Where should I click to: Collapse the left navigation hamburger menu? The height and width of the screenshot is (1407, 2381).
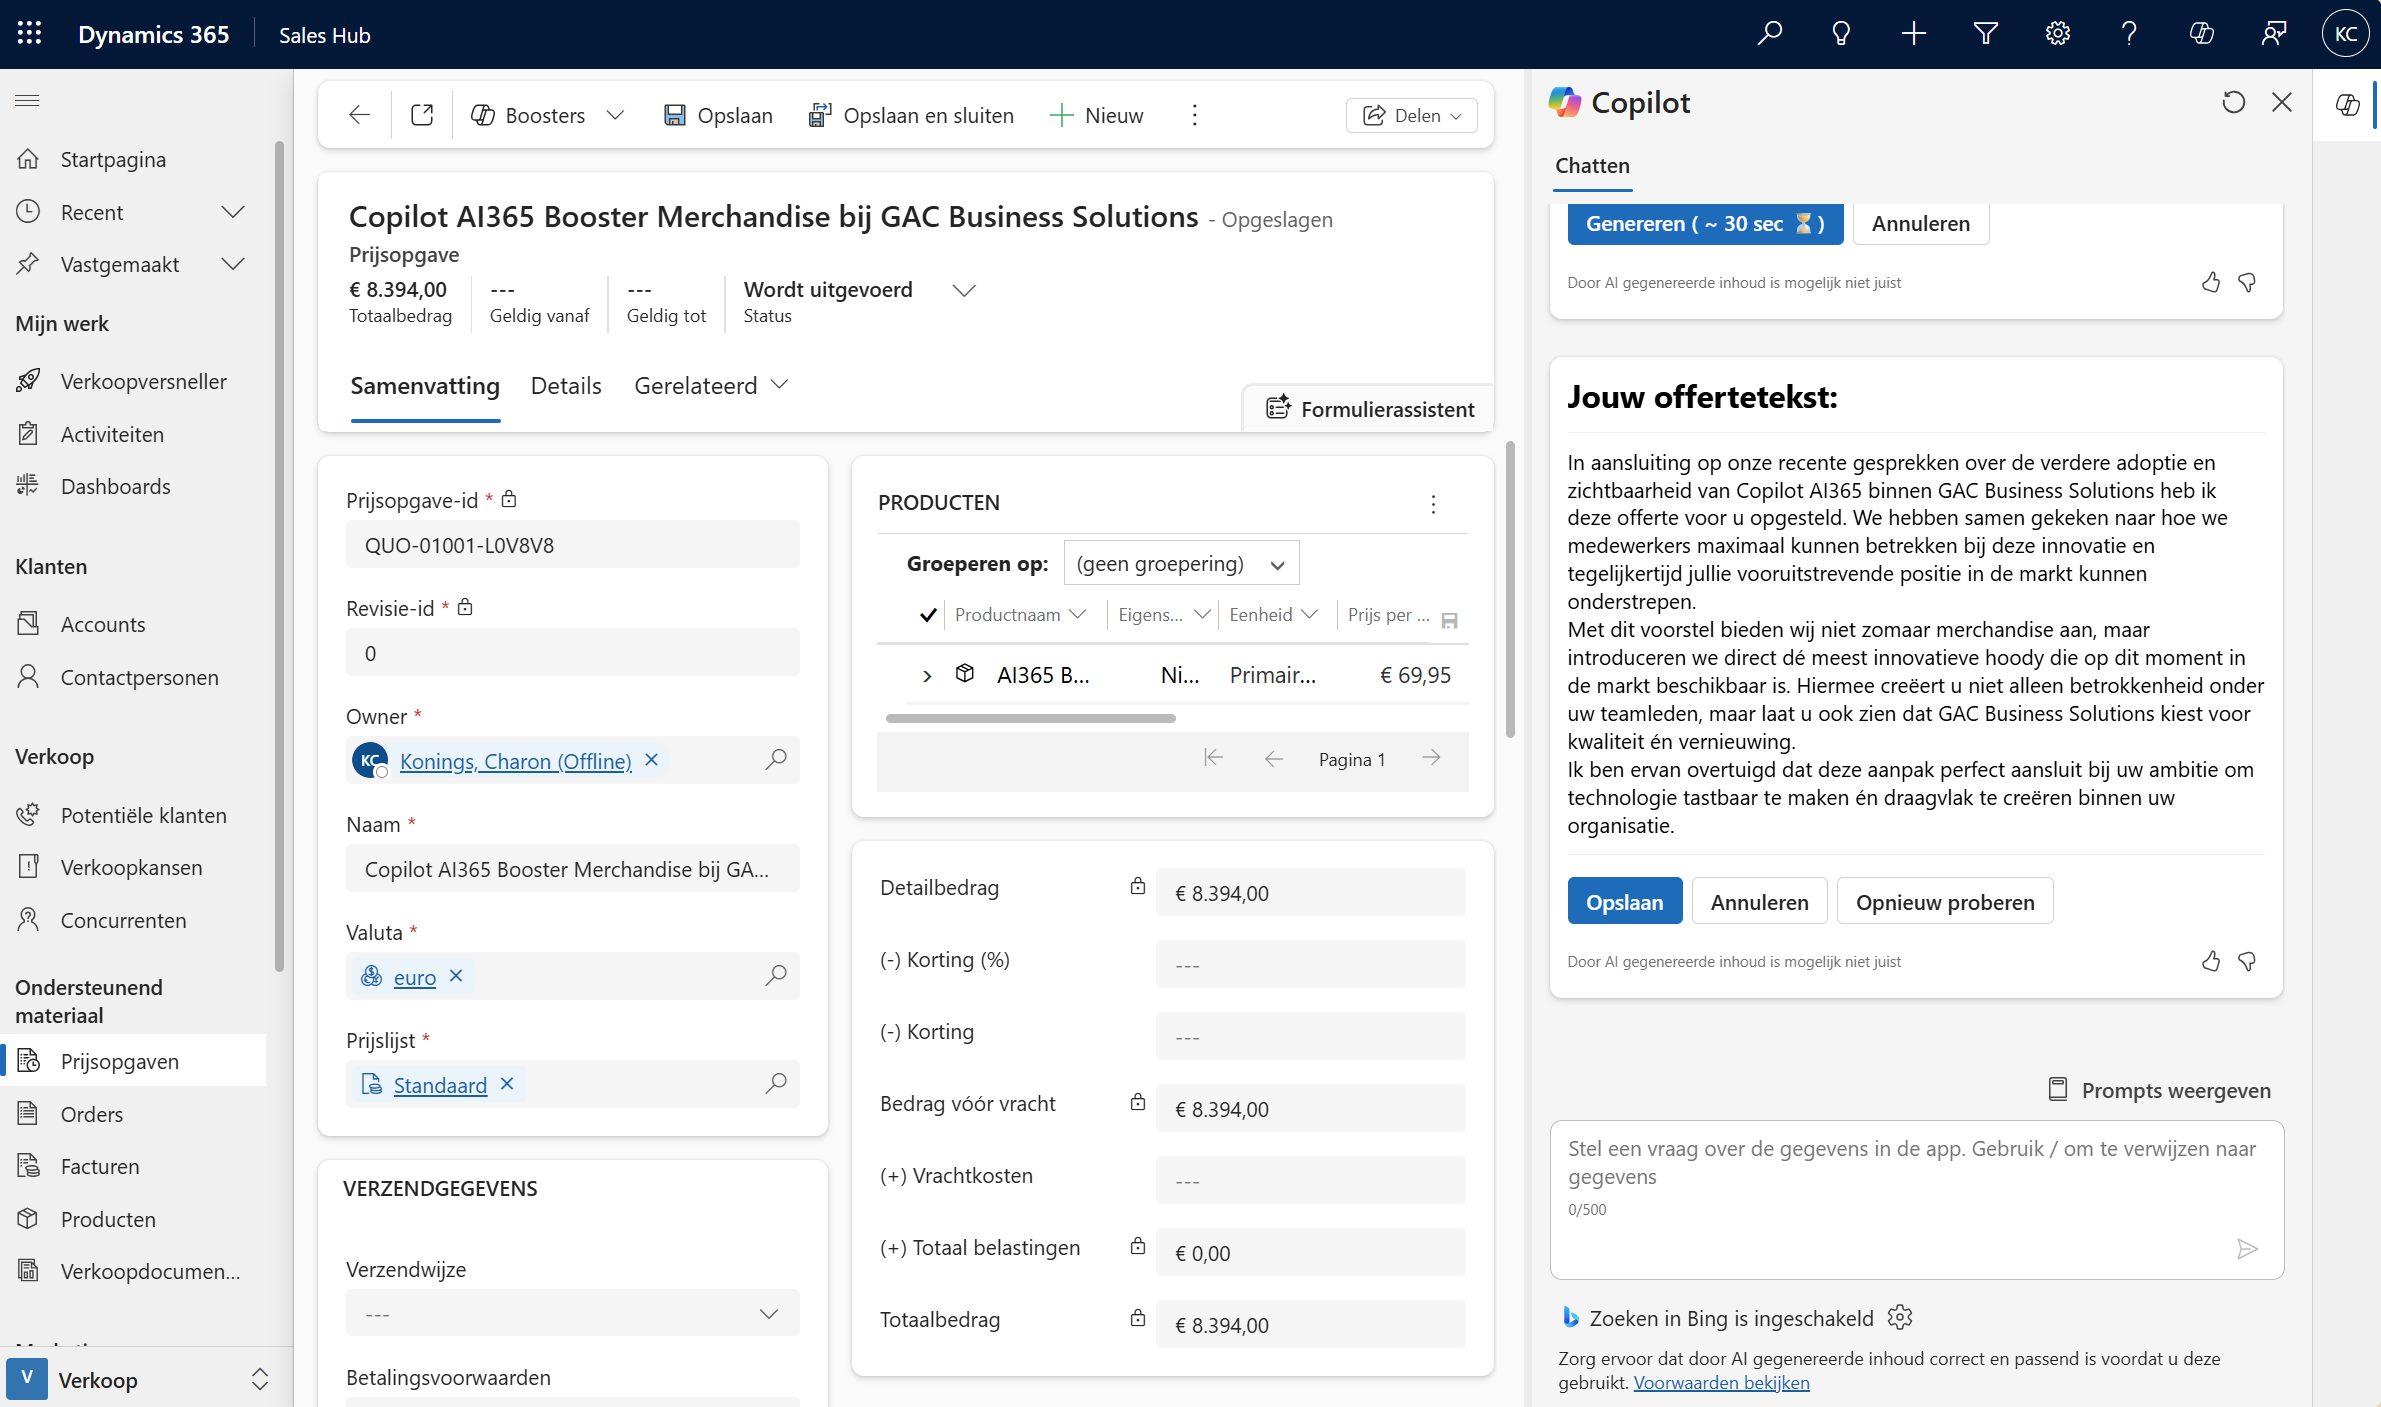coord(27,100)
